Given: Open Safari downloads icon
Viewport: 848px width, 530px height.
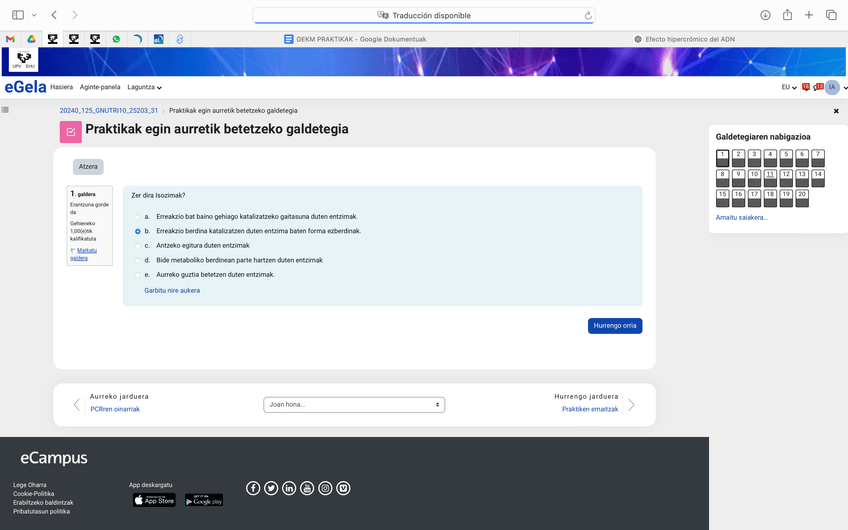Looking at the screenshot, I should click(x=765, y=15).
